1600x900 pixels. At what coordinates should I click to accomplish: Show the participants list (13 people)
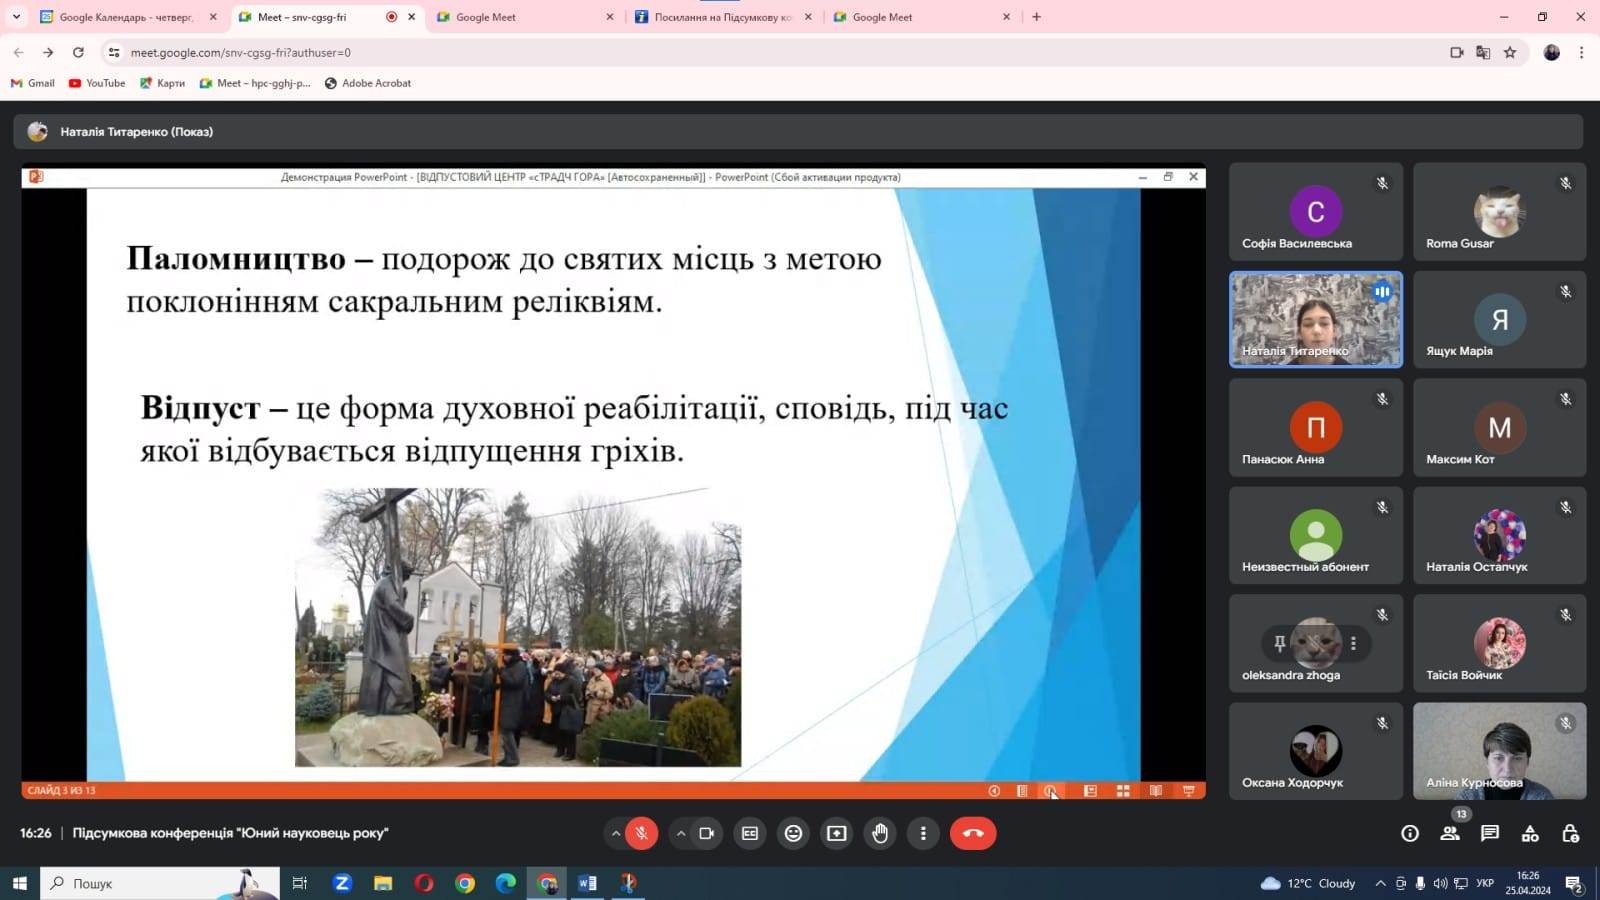point(1450,833)
